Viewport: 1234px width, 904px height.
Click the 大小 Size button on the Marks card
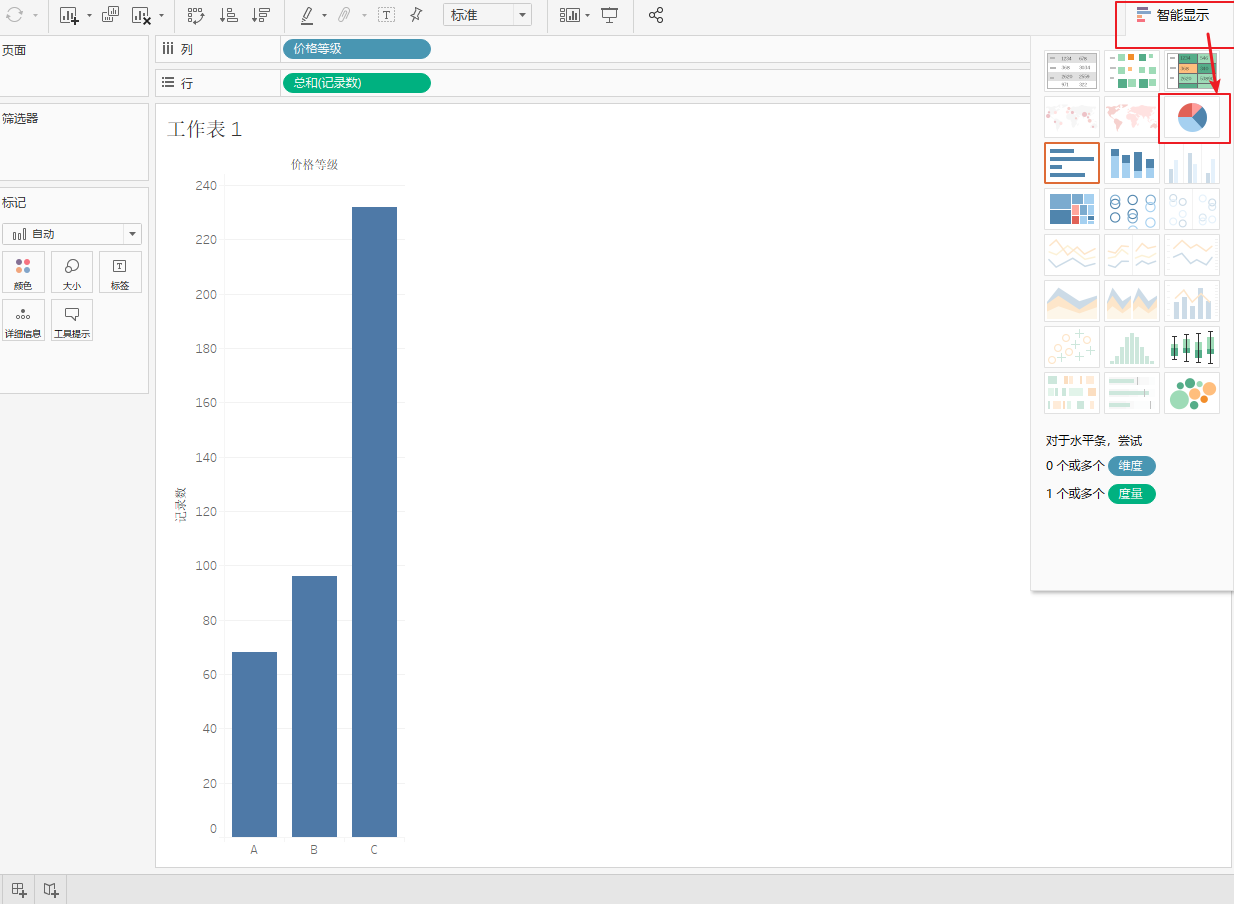(72, 272)
